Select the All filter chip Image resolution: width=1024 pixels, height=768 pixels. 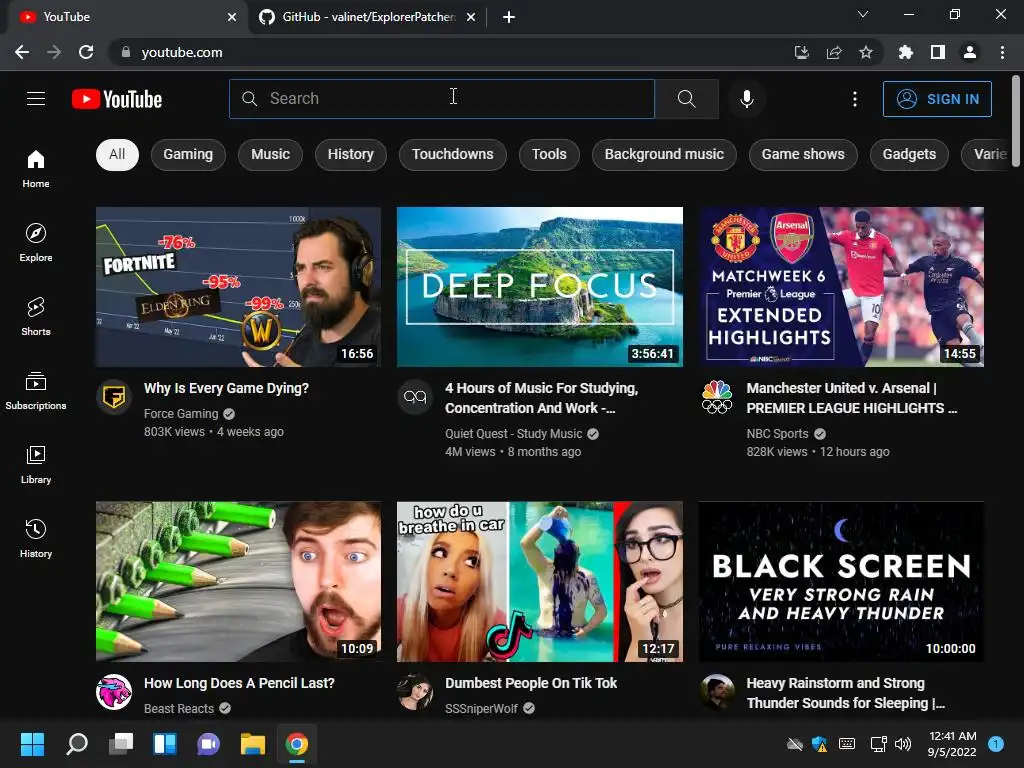coord(117,155)
